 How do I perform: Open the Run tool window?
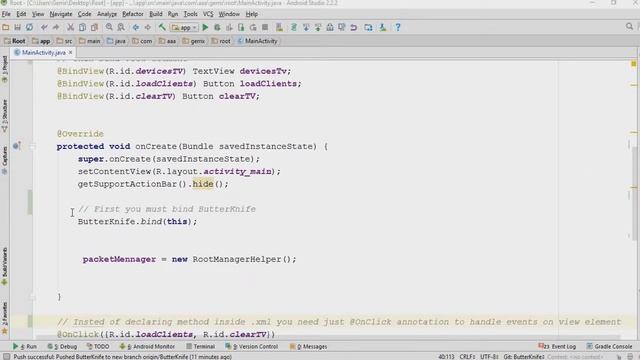coord(24,346)
